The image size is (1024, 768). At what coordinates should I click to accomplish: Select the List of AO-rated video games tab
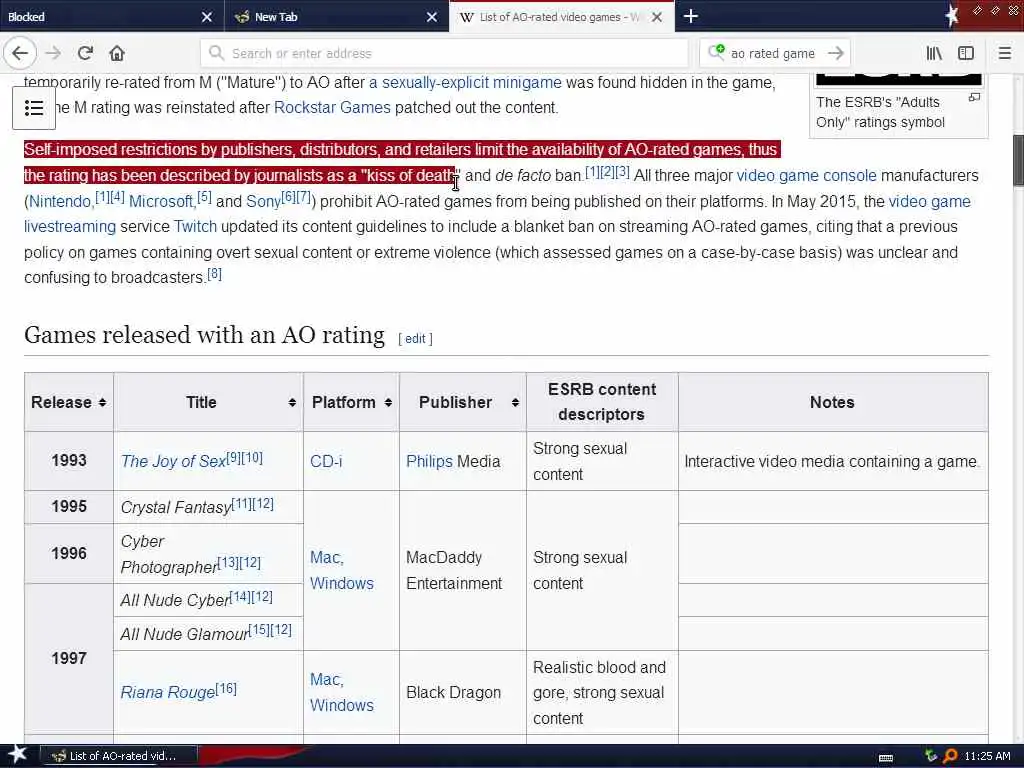point(562,17)
